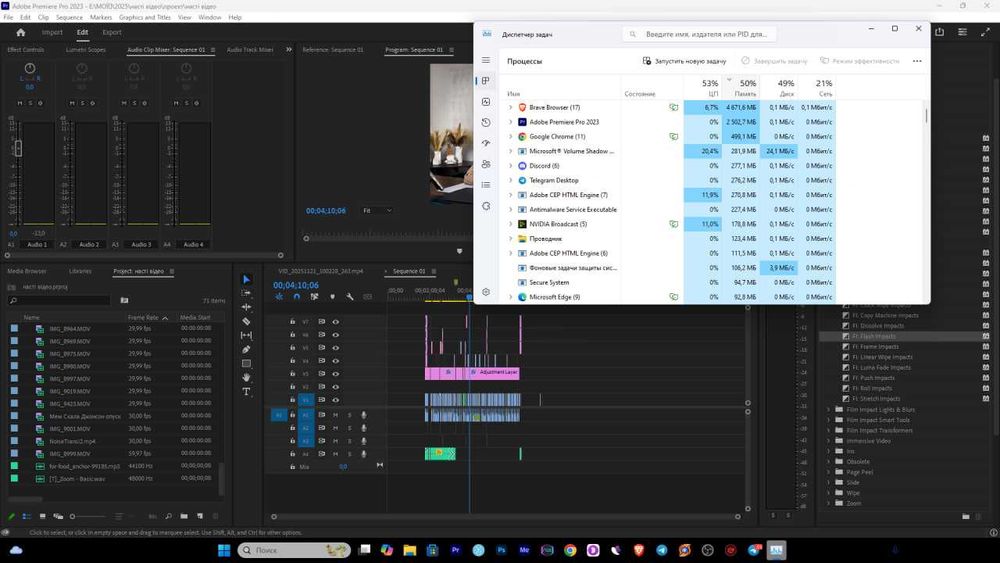Select the Selection tool in the tools panel
This screenshot has height=563, width=1000.
tap(246, 279)
